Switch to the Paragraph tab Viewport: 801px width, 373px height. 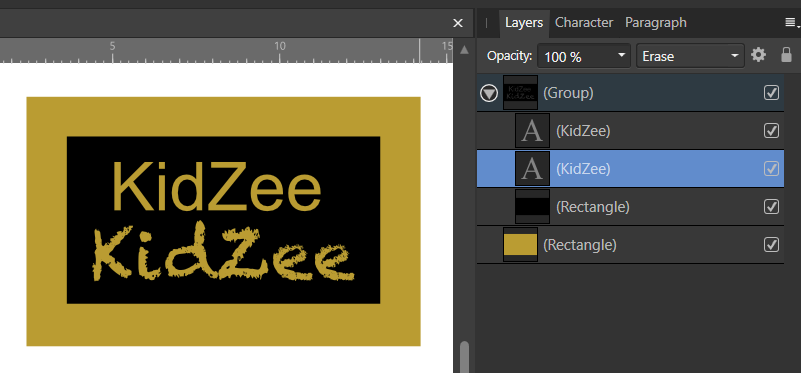(656, 23)
